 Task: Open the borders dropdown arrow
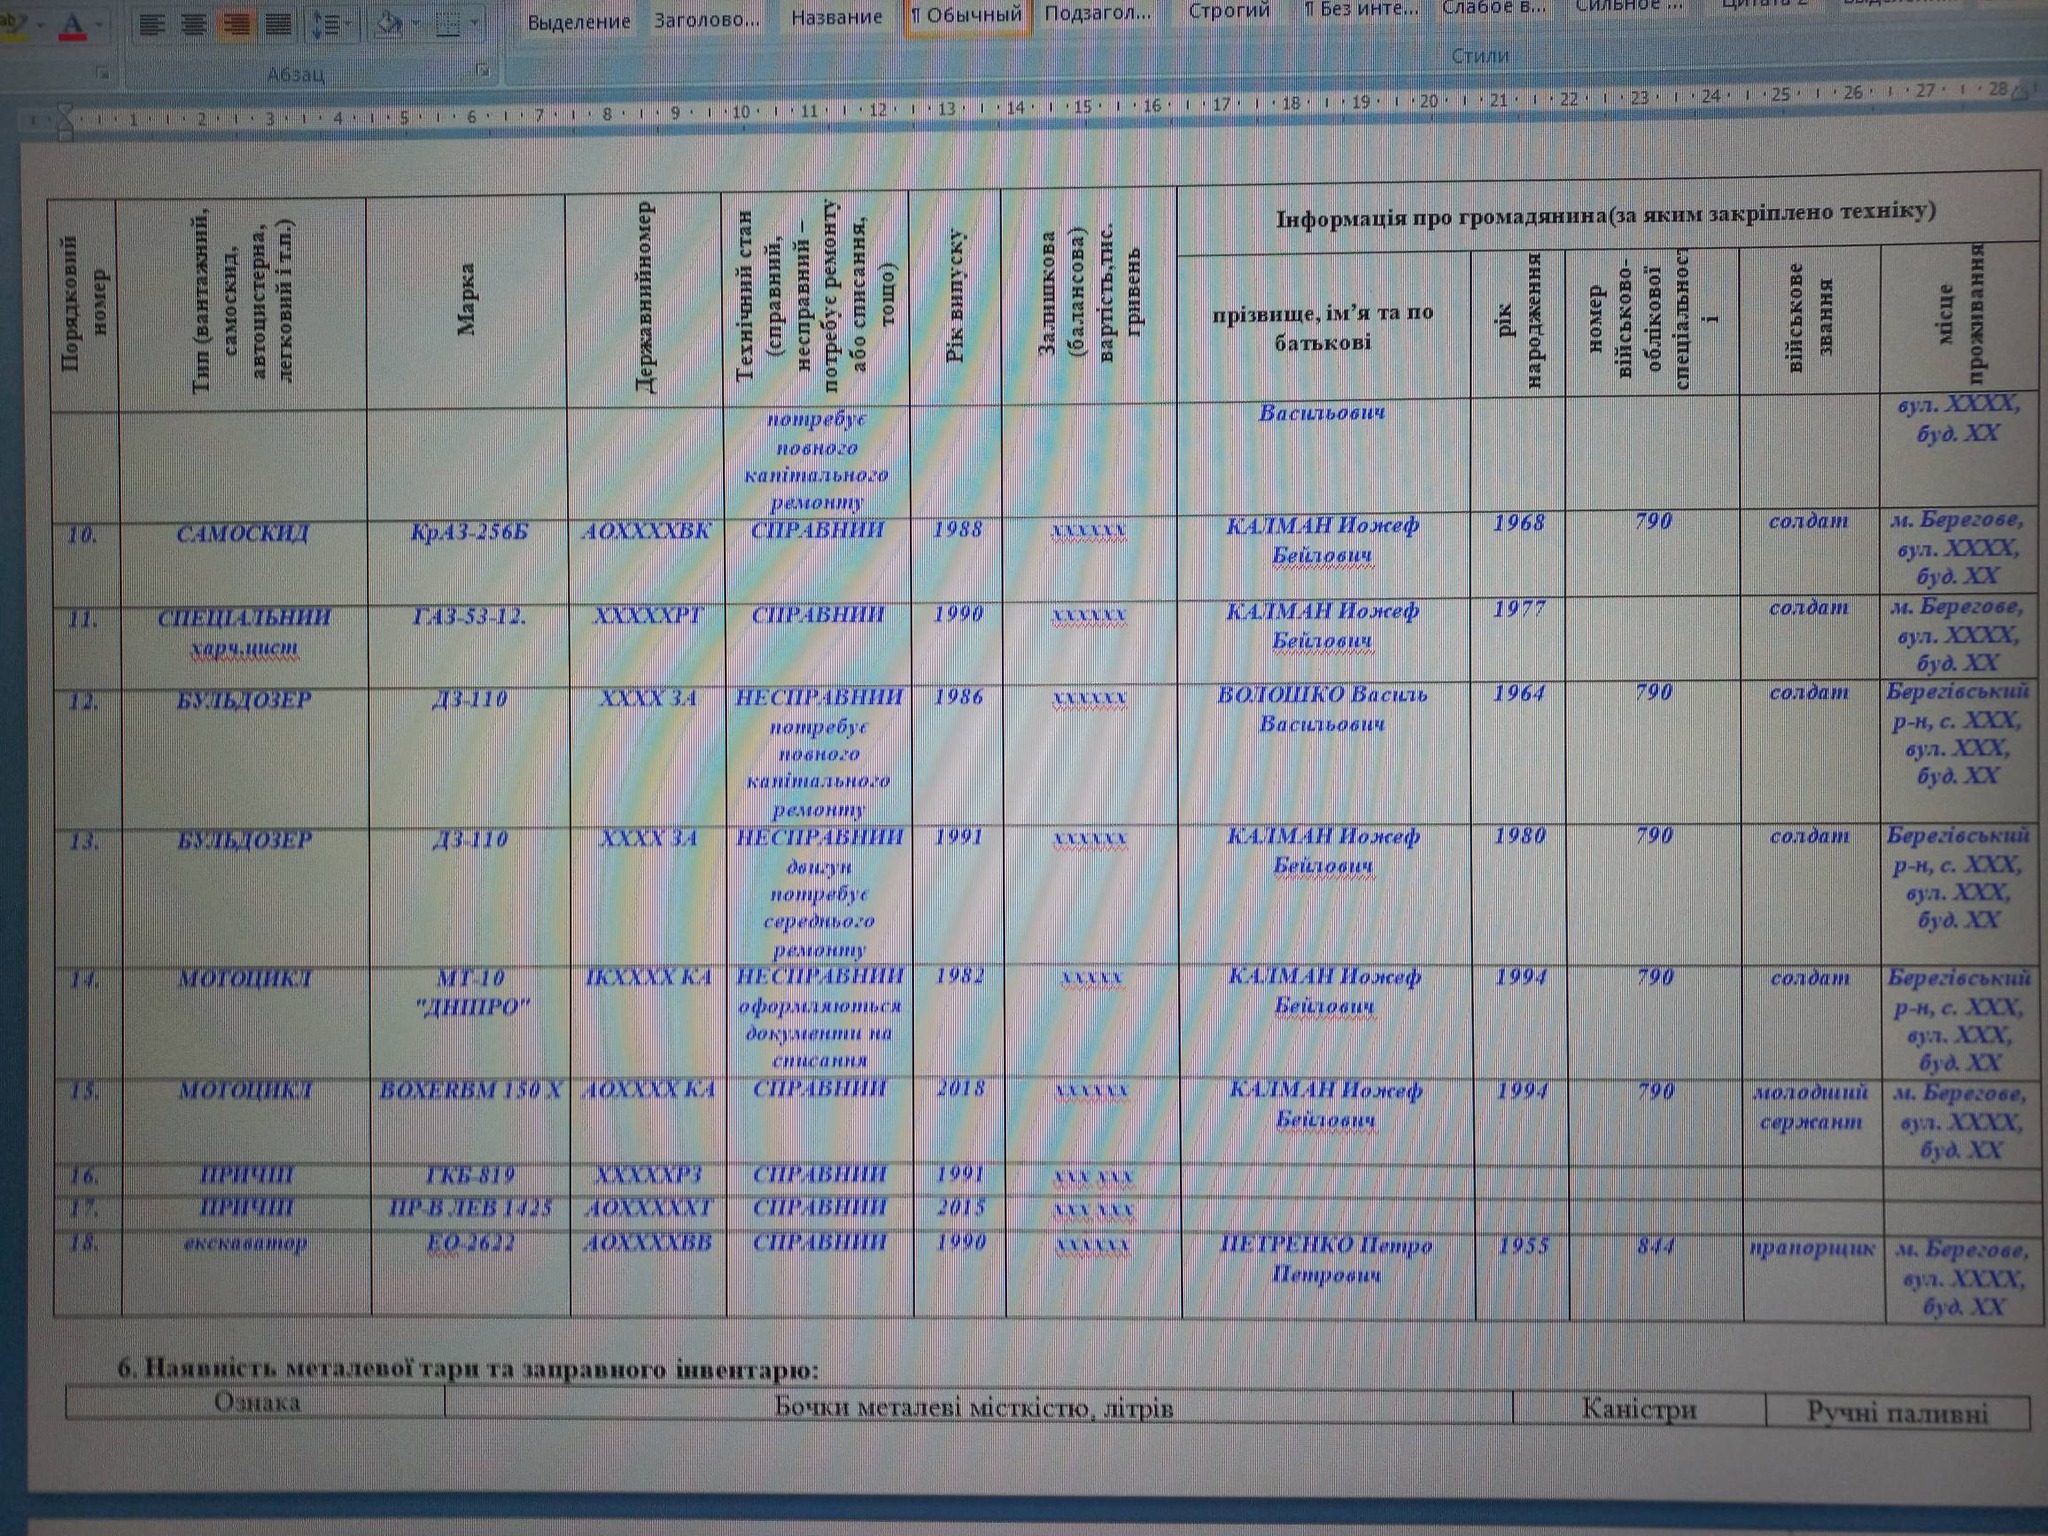click(475, 24)
